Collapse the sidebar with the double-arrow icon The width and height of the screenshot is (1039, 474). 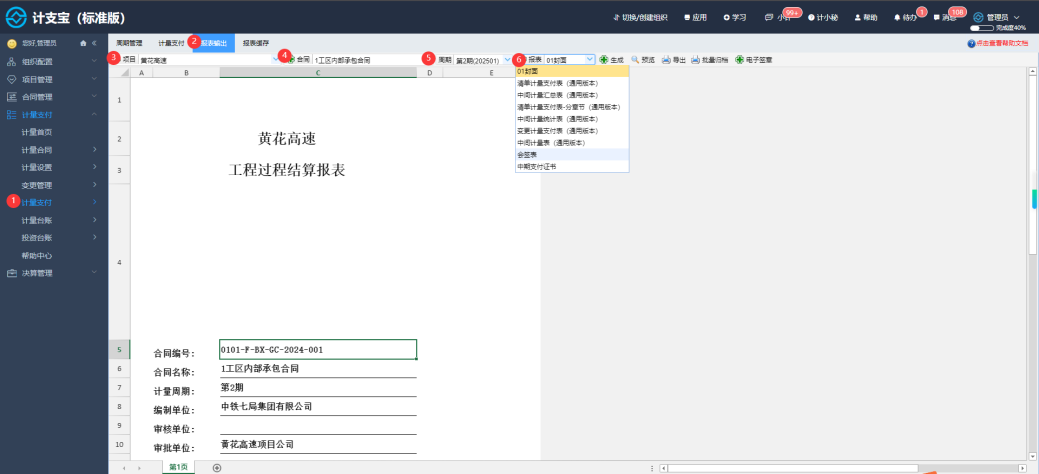click(x=94, y=43)
